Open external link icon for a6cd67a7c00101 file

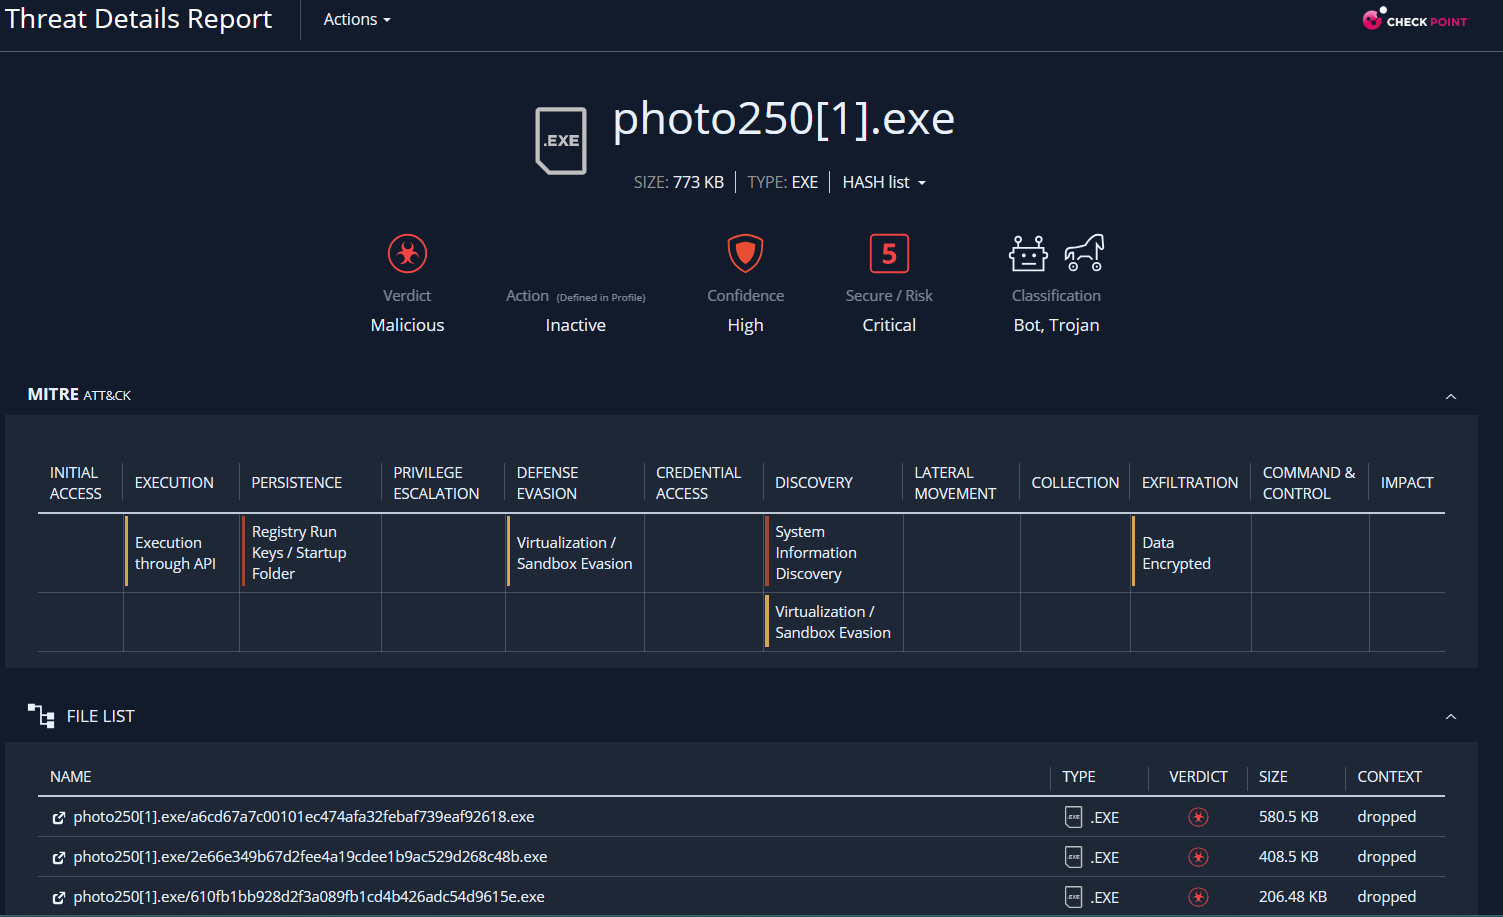pos(59,818)
